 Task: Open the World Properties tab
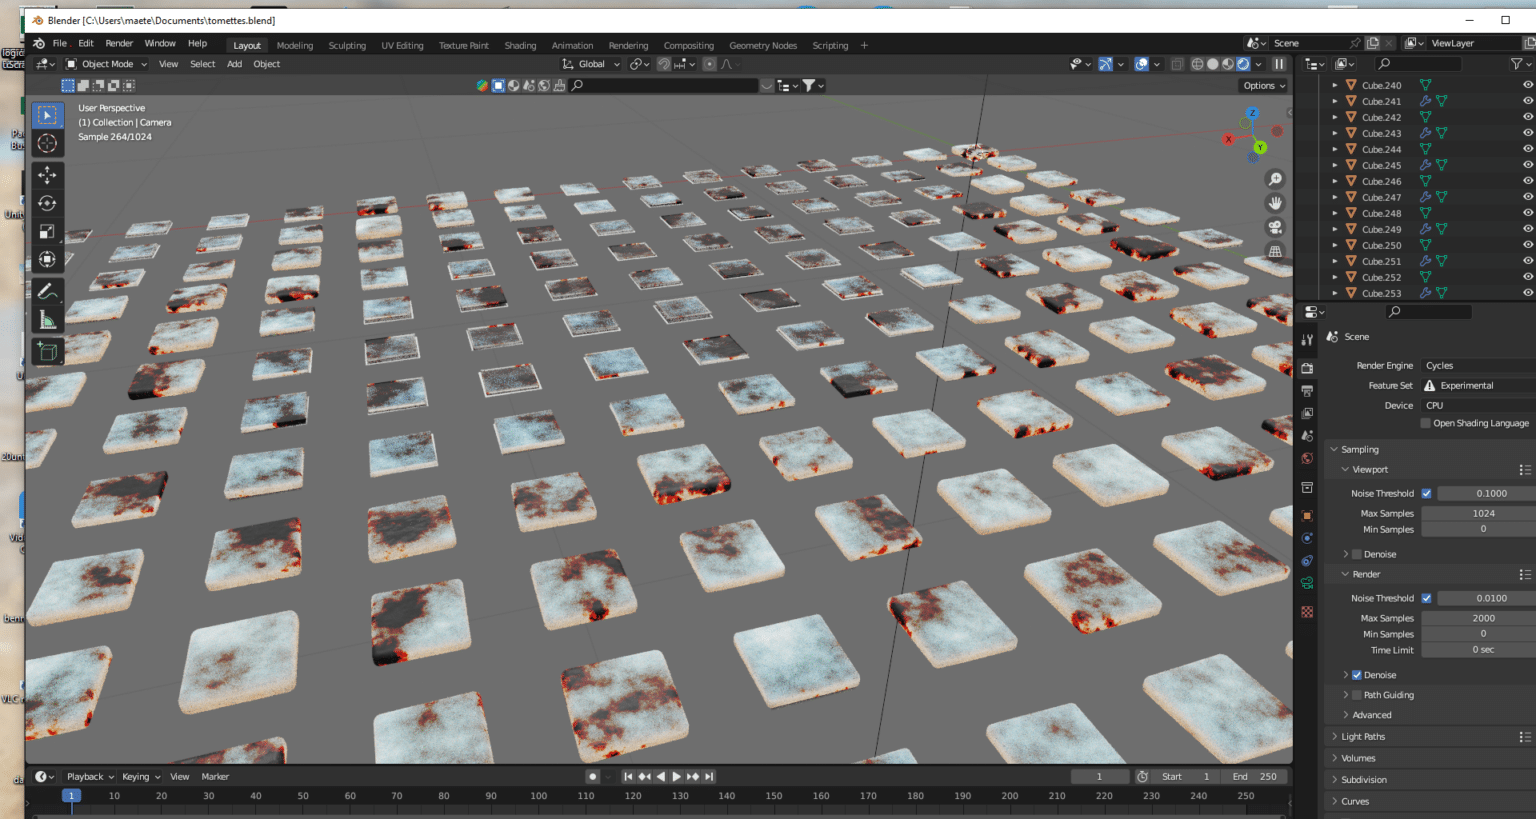point(1307,458)
